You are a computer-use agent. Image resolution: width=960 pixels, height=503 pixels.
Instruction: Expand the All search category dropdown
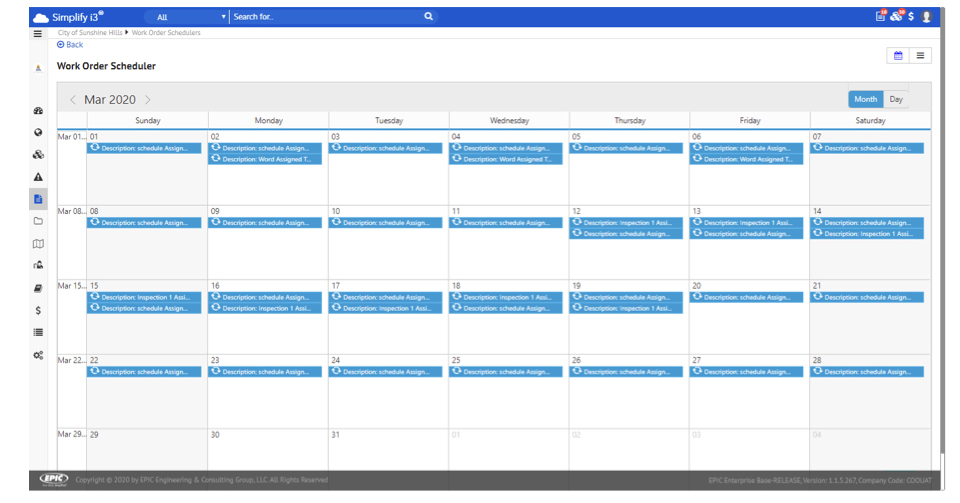point(190,17)
